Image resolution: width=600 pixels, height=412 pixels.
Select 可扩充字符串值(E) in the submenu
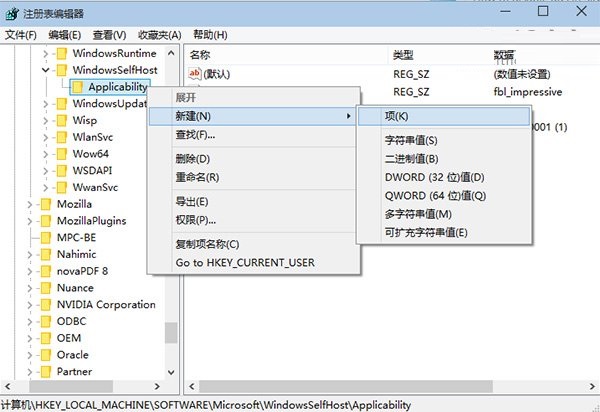coord(444,233)
